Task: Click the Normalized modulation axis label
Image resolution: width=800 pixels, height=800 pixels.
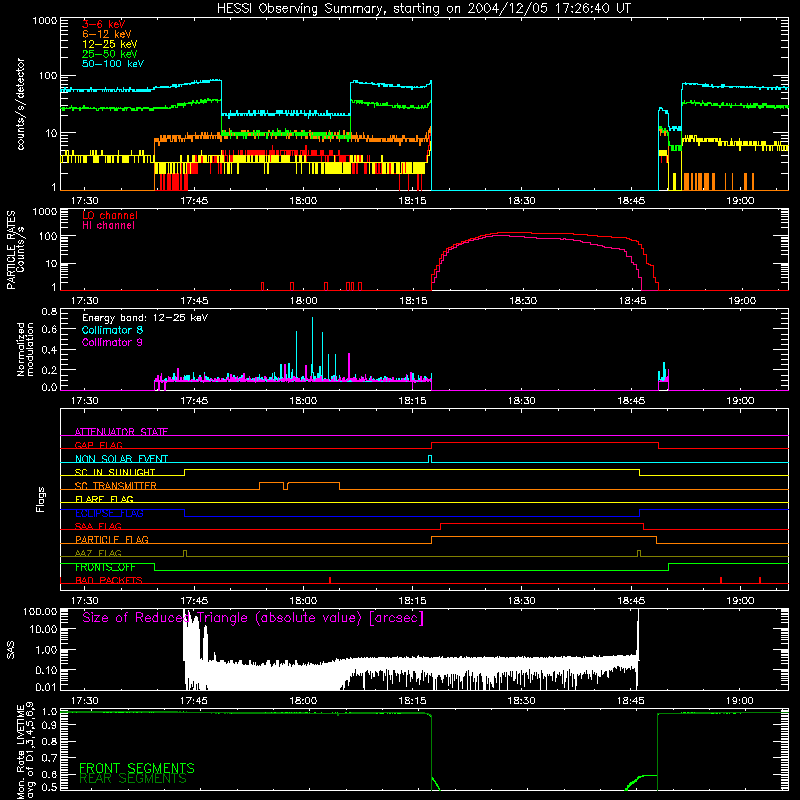Action: 25,349
